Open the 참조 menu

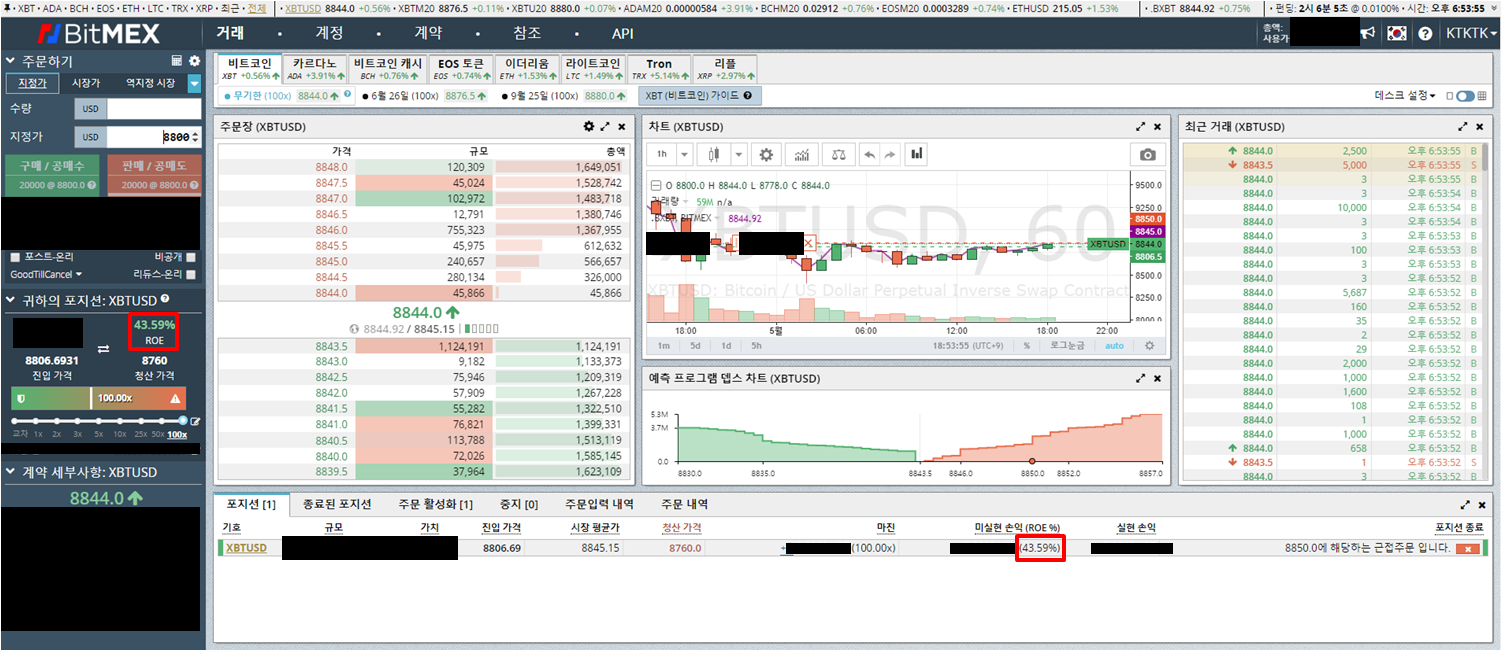[x=527, y=33]
